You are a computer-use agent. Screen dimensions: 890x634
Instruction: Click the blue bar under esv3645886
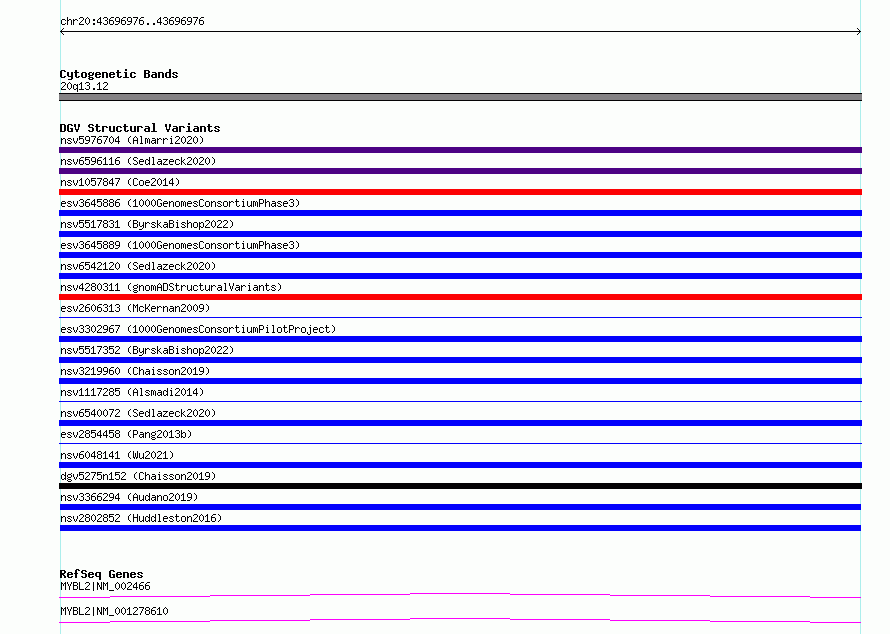460,213
